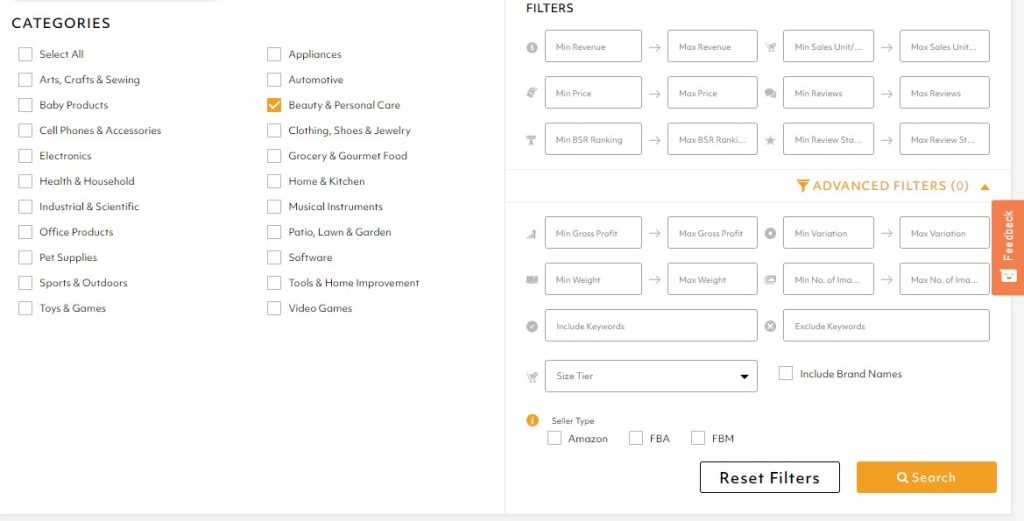The width and height of the screenshot is (1024, 521).
Task: Click the BSR ranking trophy icon
Action: click(x=532, y=140)
